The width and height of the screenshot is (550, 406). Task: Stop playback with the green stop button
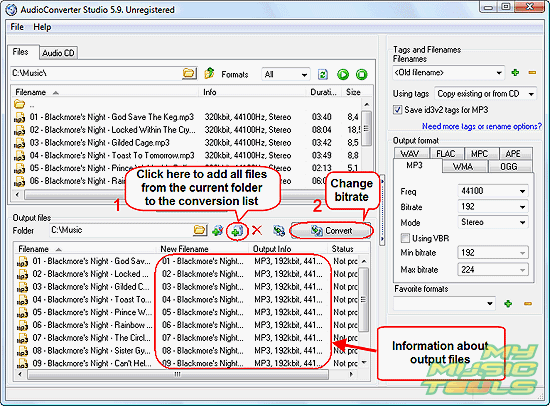[361, 74]
